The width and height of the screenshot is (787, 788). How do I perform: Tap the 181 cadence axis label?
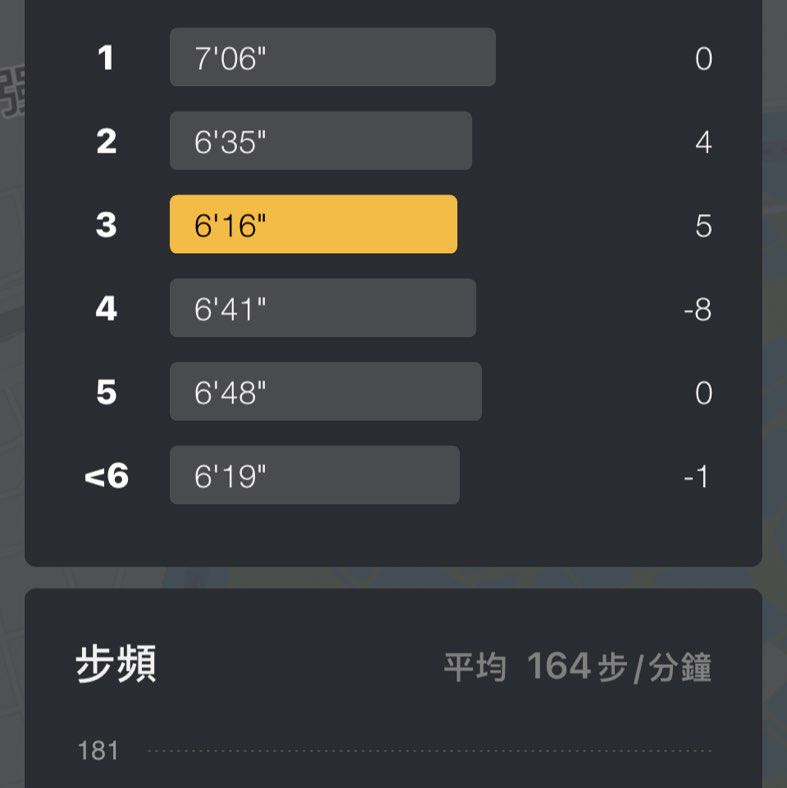point(98,750)
